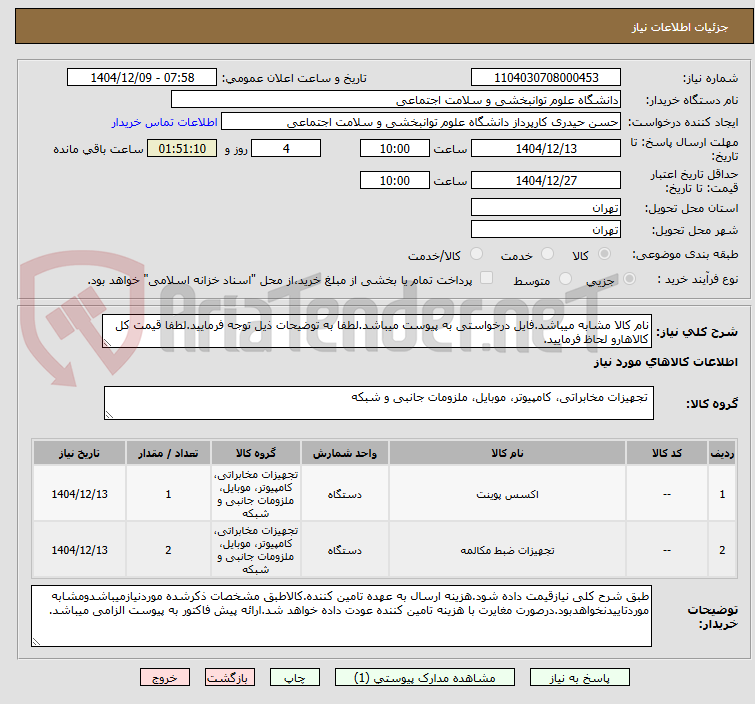
Task: Select the جزیی purchase type radio
Action: pos(629,279)
